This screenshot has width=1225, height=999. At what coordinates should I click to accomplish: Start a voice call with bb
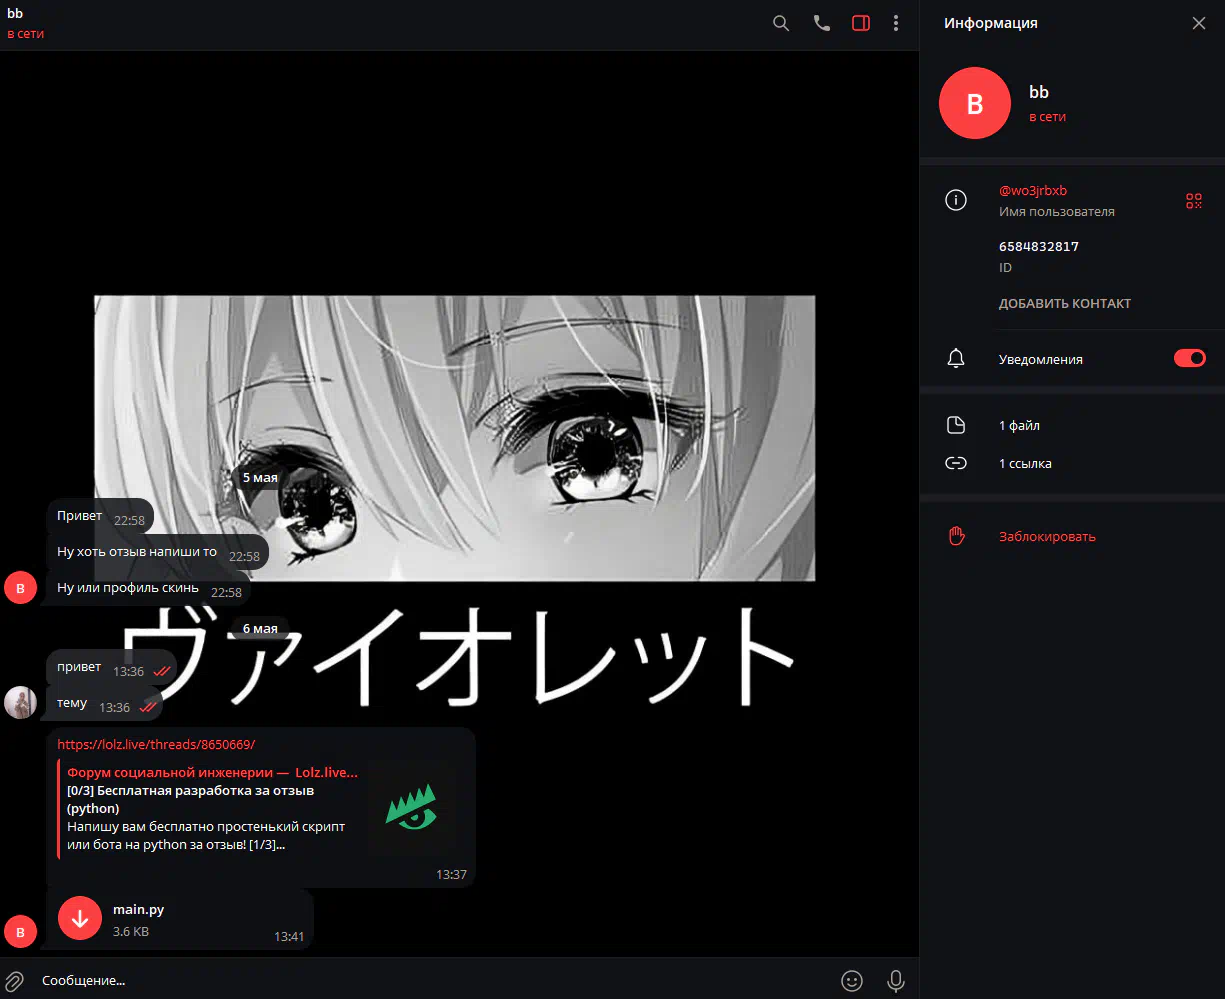point(822,23)
